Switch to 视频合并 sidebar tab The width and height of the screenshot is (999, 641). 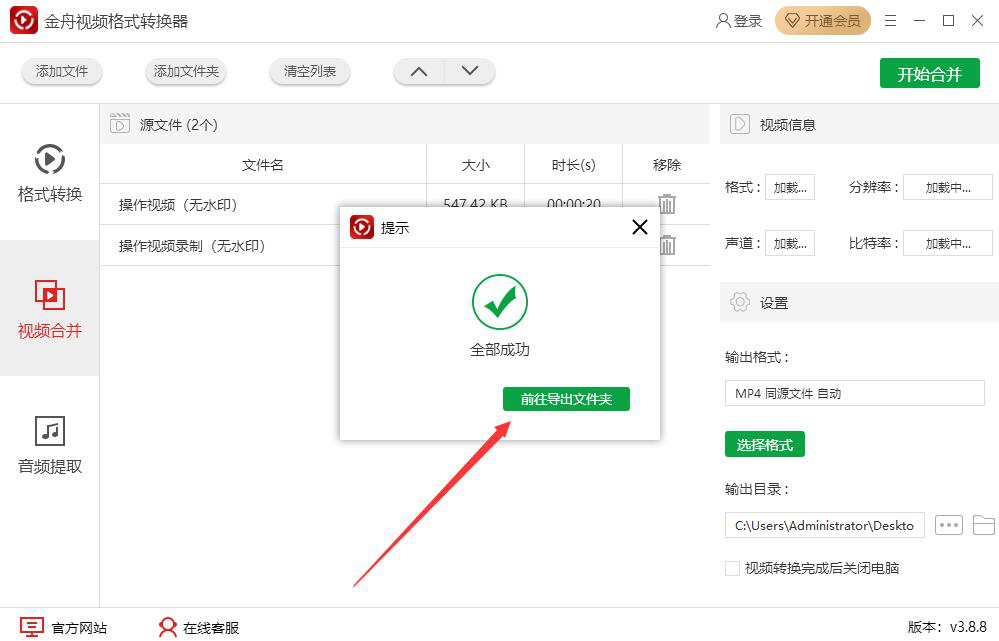click(50, 308)
